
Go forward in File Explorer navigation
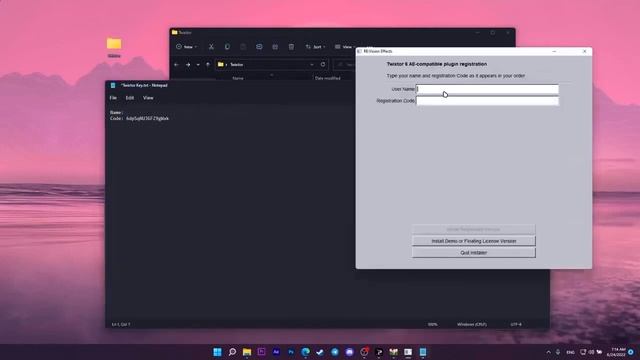pyautogui.click(x=188, y=64)
